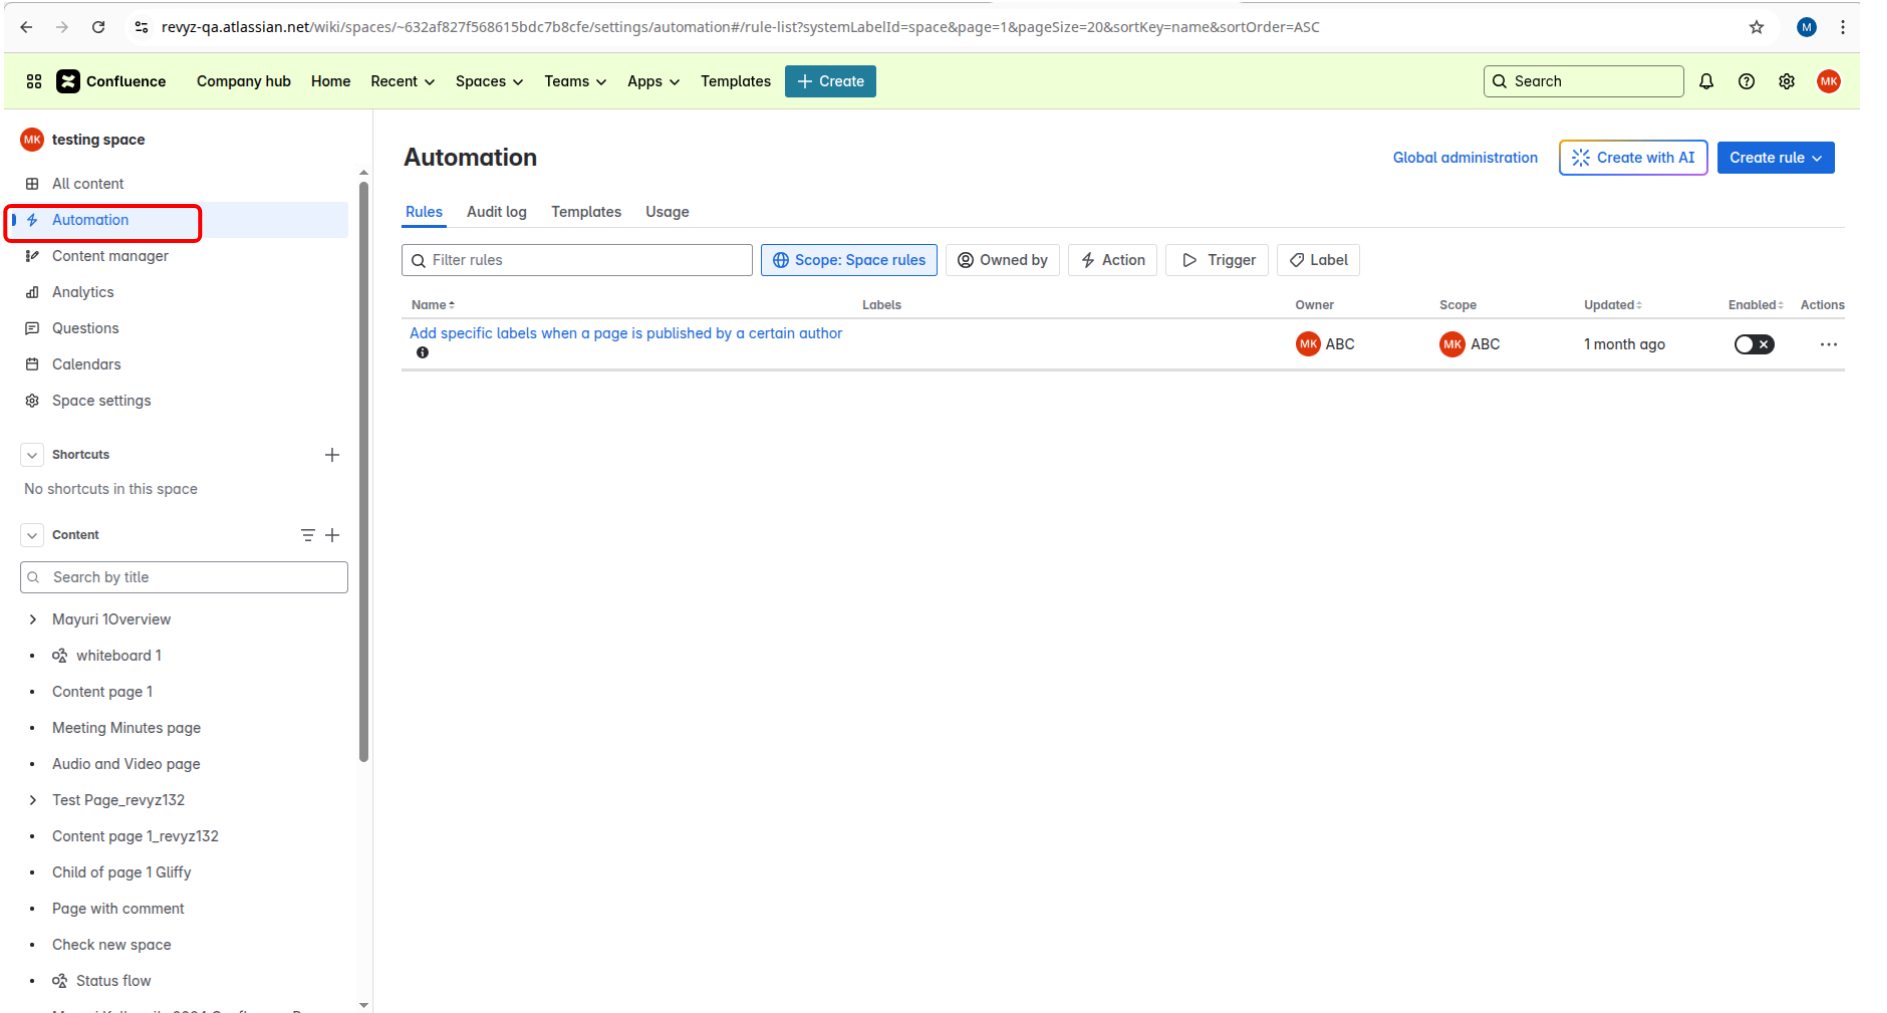This screenshot has height=1013, width=1887.
Task: Open the top-right settings gear
Action: point(1787,81)
